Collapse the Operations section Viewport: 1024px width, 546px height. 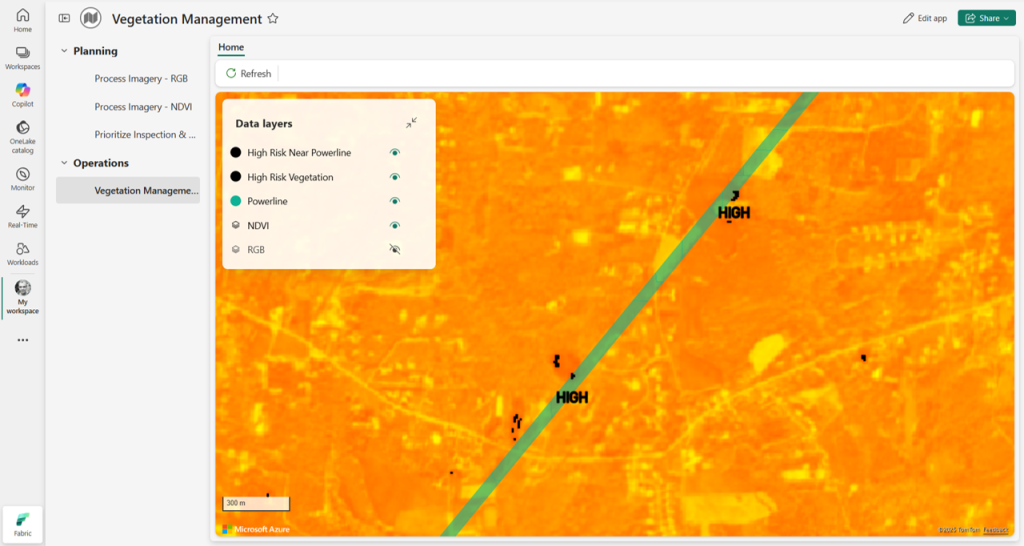pos(64,163)
